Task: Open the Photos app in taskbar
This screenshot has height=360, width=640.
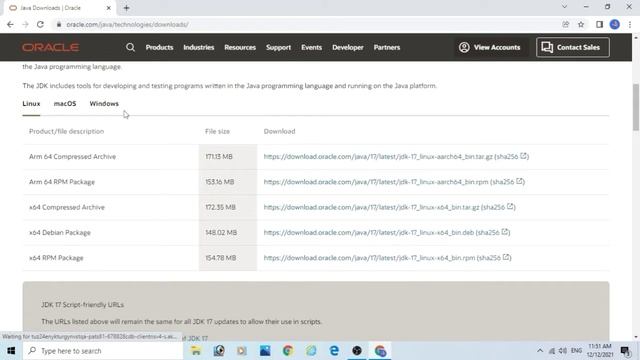Action: click(265, 351)
